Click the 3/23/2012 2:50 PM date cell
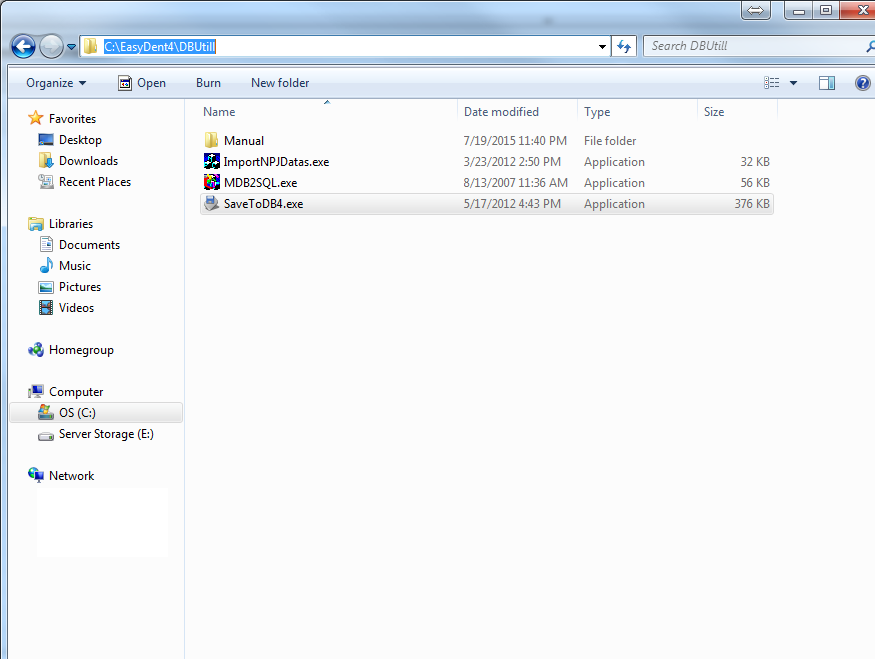Viewport: 875px width, 659px height. coord(512,162)
